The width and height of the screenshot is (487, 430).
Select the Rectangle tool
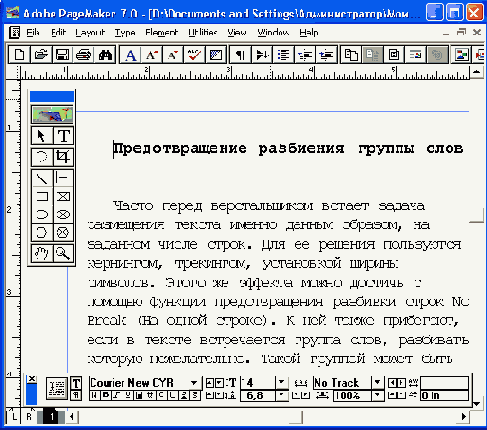pos(41,196)
